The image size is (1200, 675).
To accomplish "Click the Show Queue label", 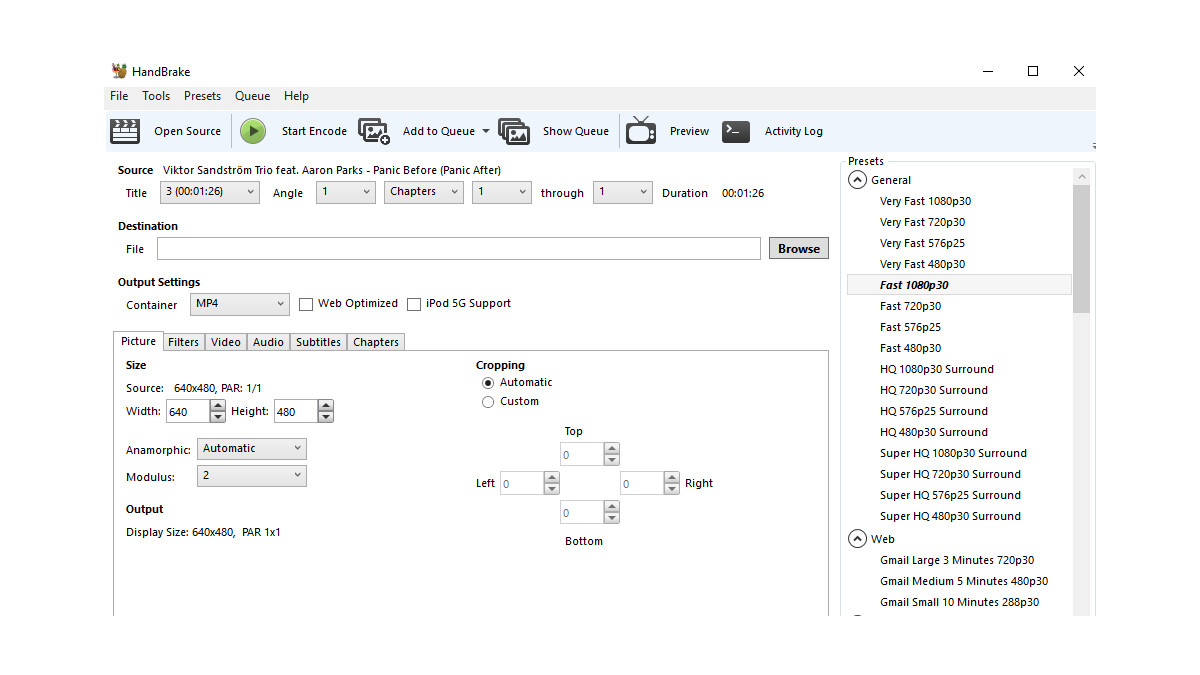I will click(x=576, y=131).
